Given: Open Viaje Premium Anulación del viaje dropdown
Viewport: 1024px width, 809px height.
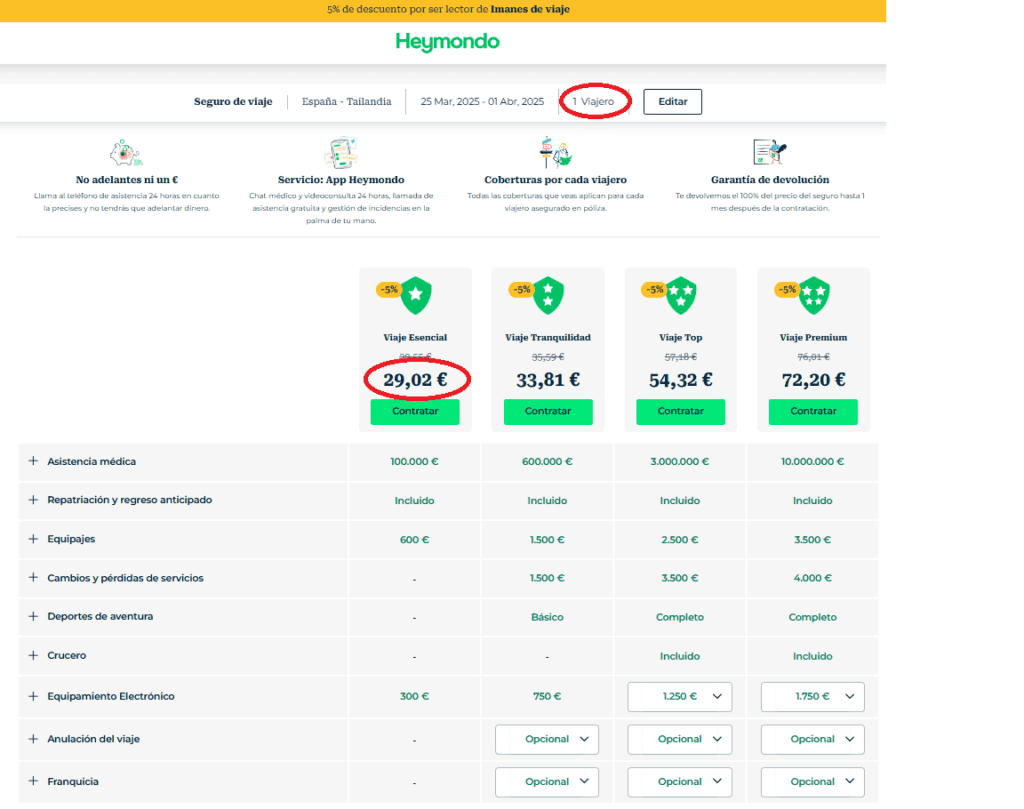Looking at the screenshot, I should (x=812, y=739).
